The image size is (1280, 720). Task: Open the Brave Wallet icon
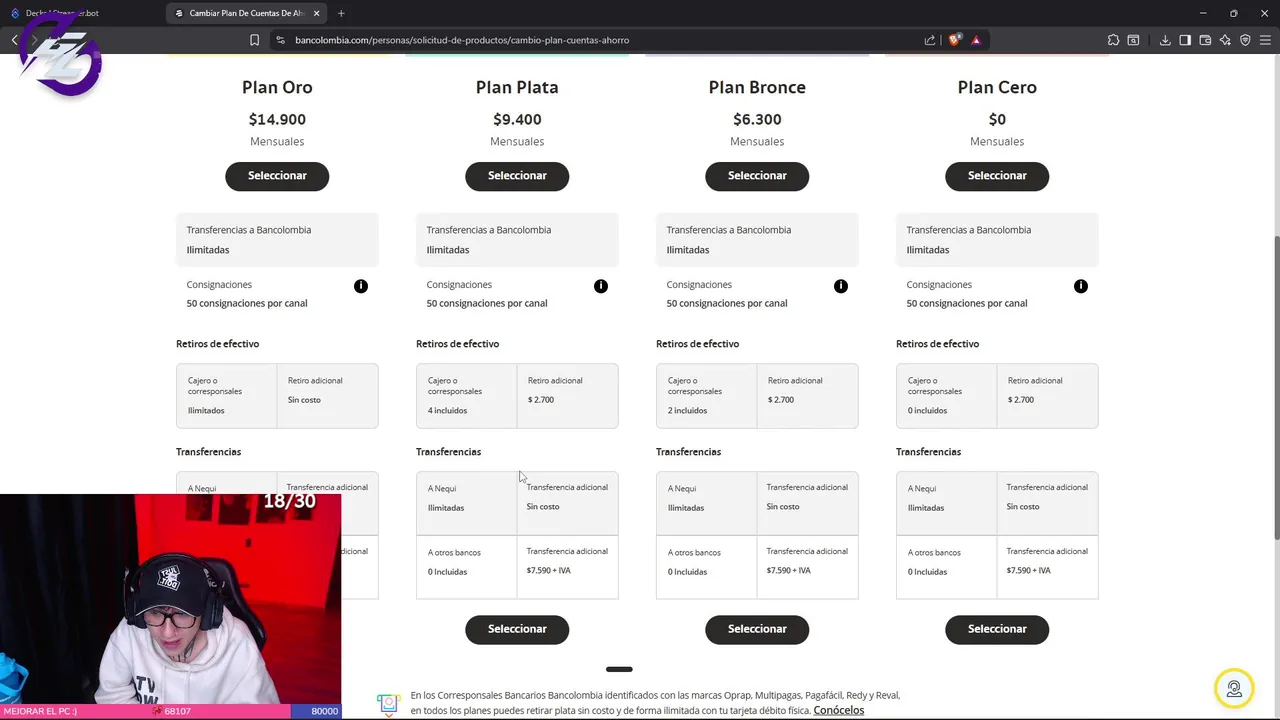(1205, 40)
